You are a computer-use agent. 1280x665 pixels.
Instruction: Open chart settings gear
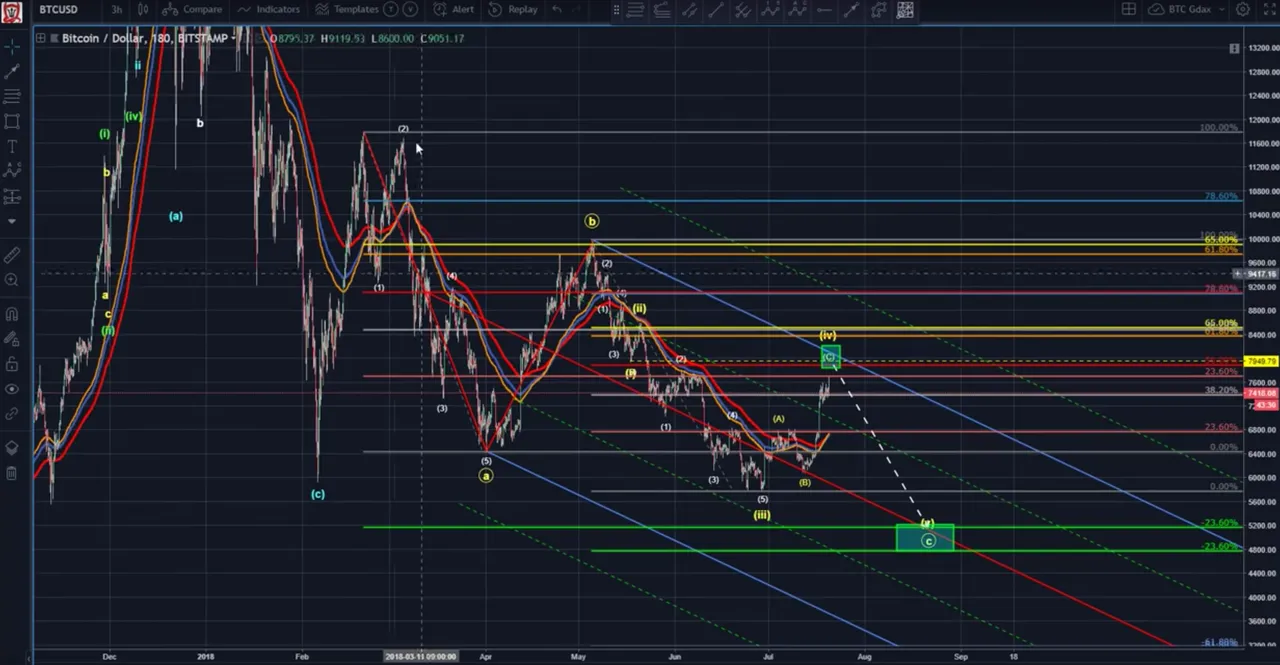pyautogui.click(x=1243, y=9)
